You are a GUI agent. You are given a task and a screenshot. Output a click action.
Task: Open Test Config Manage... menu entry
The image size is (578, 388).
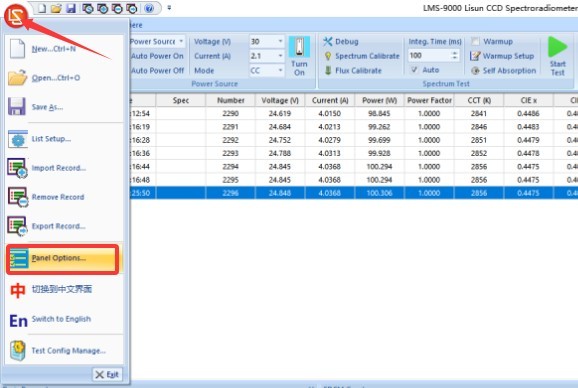[65, 350]
